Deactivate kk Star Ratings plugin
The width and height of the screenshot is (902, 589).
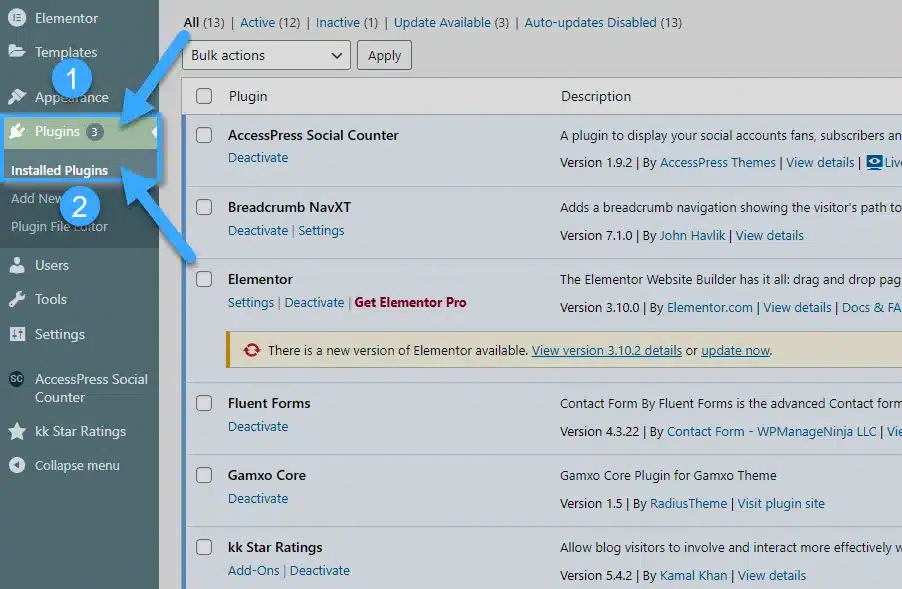(x=319, y=571)
